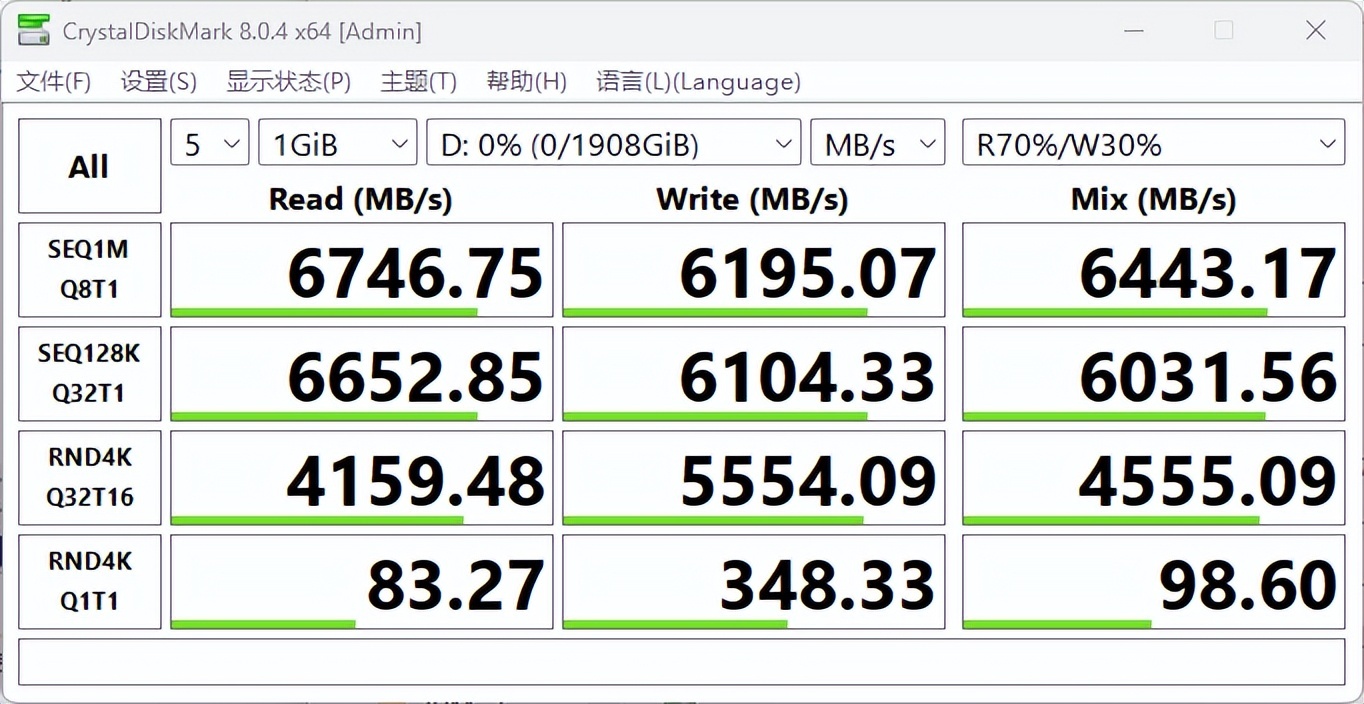
Task: Open the MB/s unit selector
Action: coord(877,145)
